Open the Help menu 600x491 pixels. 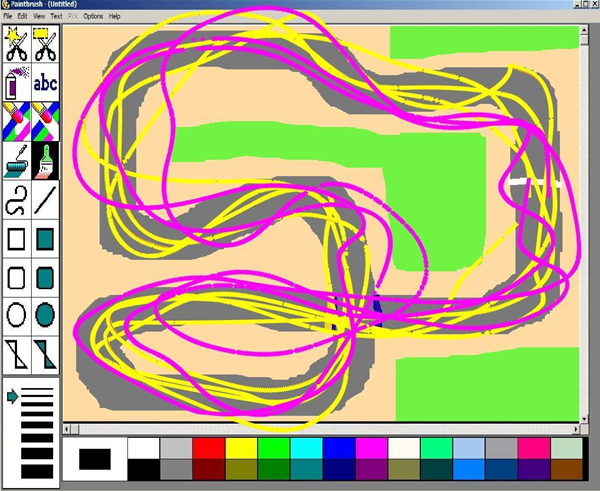[114, 17]
